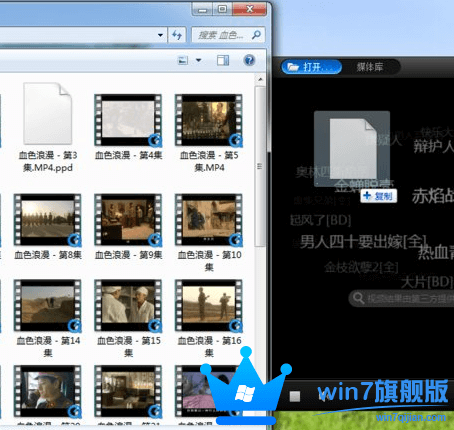The image size is (454, 430).
Task: Click the file name label 血色浪漫 - 第4集
Action: click(128, 155)
